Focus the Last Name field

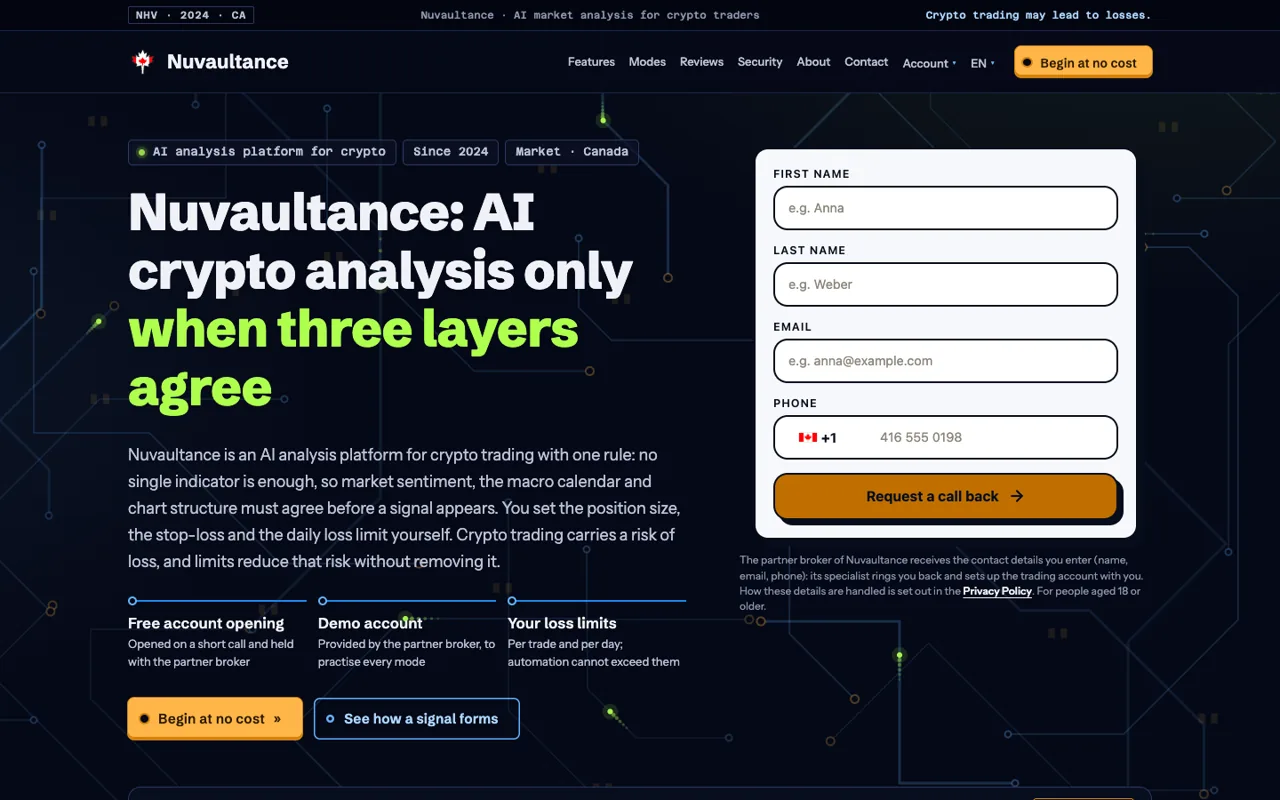[945, 284]
